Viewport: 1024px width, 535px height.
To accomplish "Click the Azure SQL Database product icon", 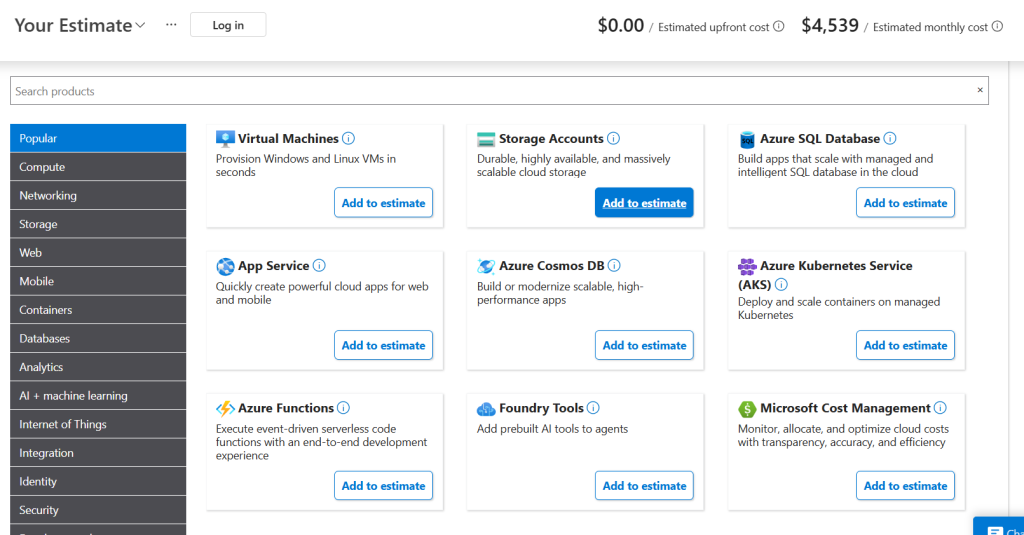I will (x=747, y=139).
